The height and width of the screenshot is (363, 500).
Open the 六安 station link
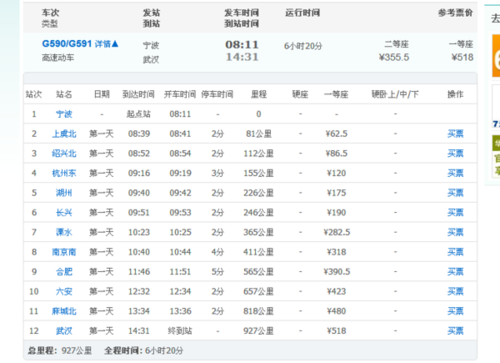[x=64, y=291]
